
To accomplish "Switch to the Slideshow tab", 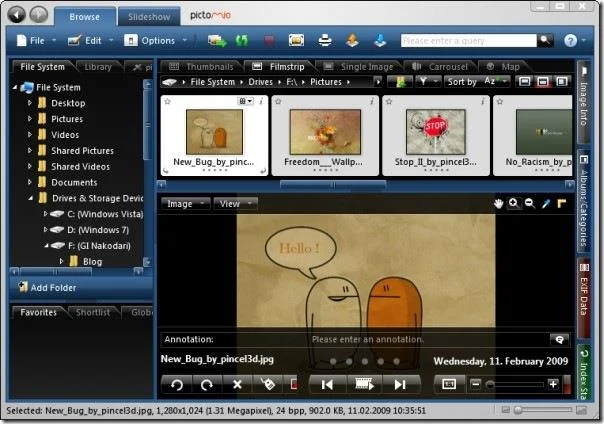I will click(149, 17).
